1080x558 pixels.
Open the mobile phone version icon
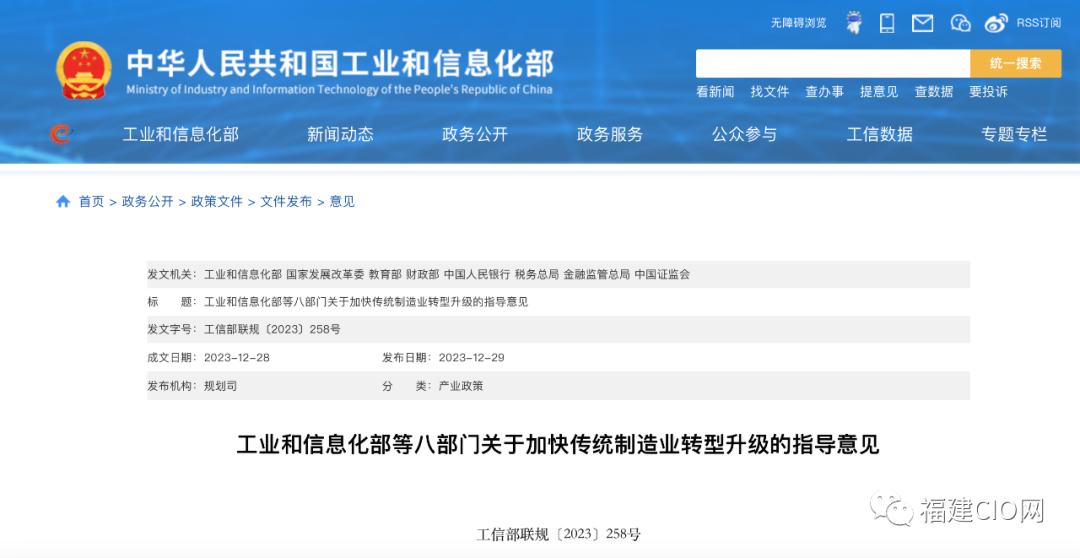[x=887, y=22]
